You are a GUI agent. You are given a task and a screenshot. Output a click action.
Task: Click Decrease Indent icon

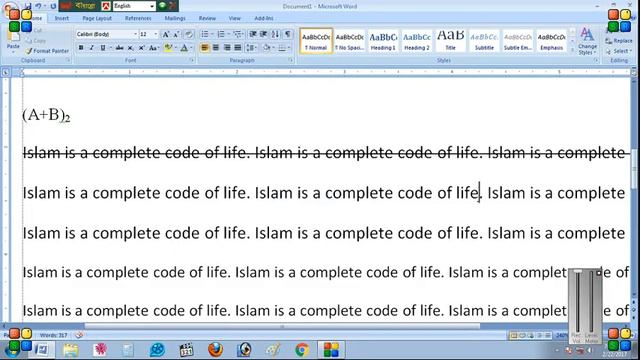[x=253, y=34]
